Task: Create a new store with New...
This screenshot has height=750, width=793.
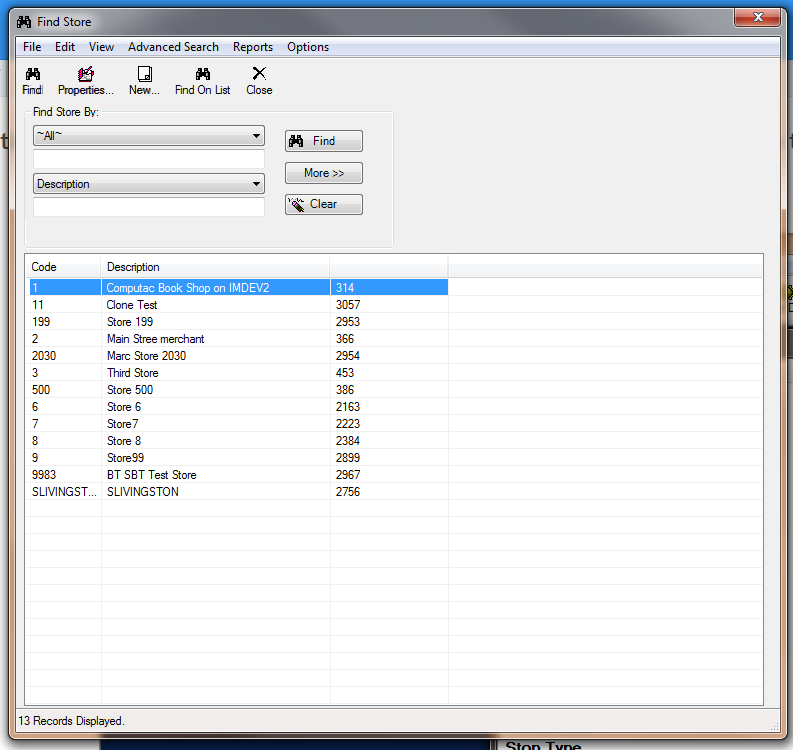Action: tap(145, 80)
